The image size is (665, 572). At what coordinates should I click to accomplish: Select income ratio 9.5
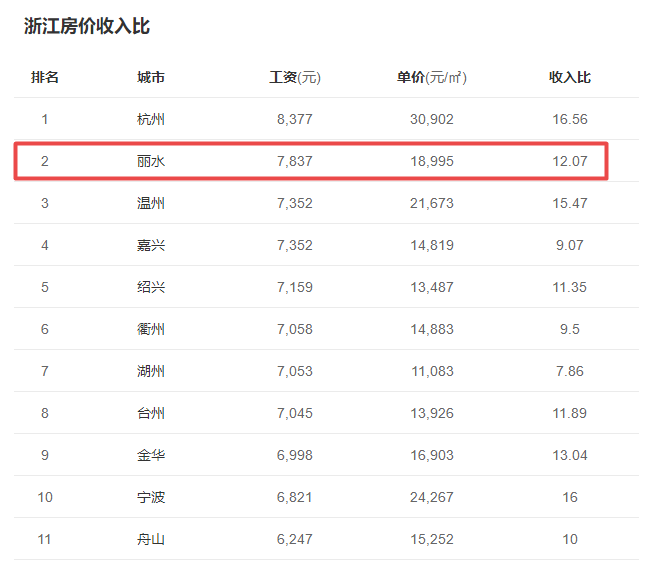pyautogui.click(x=570, y=329)
